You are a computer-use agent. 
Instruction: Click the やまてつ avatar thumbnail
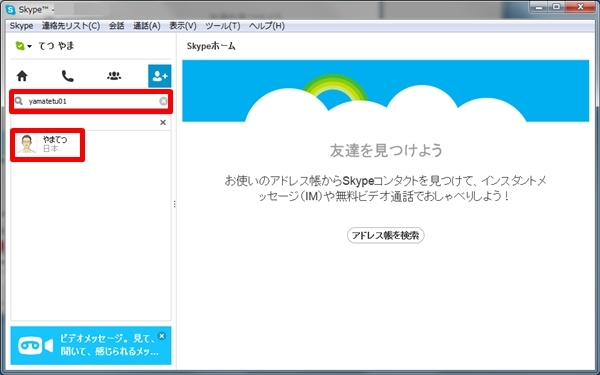[x=26, y=144]
